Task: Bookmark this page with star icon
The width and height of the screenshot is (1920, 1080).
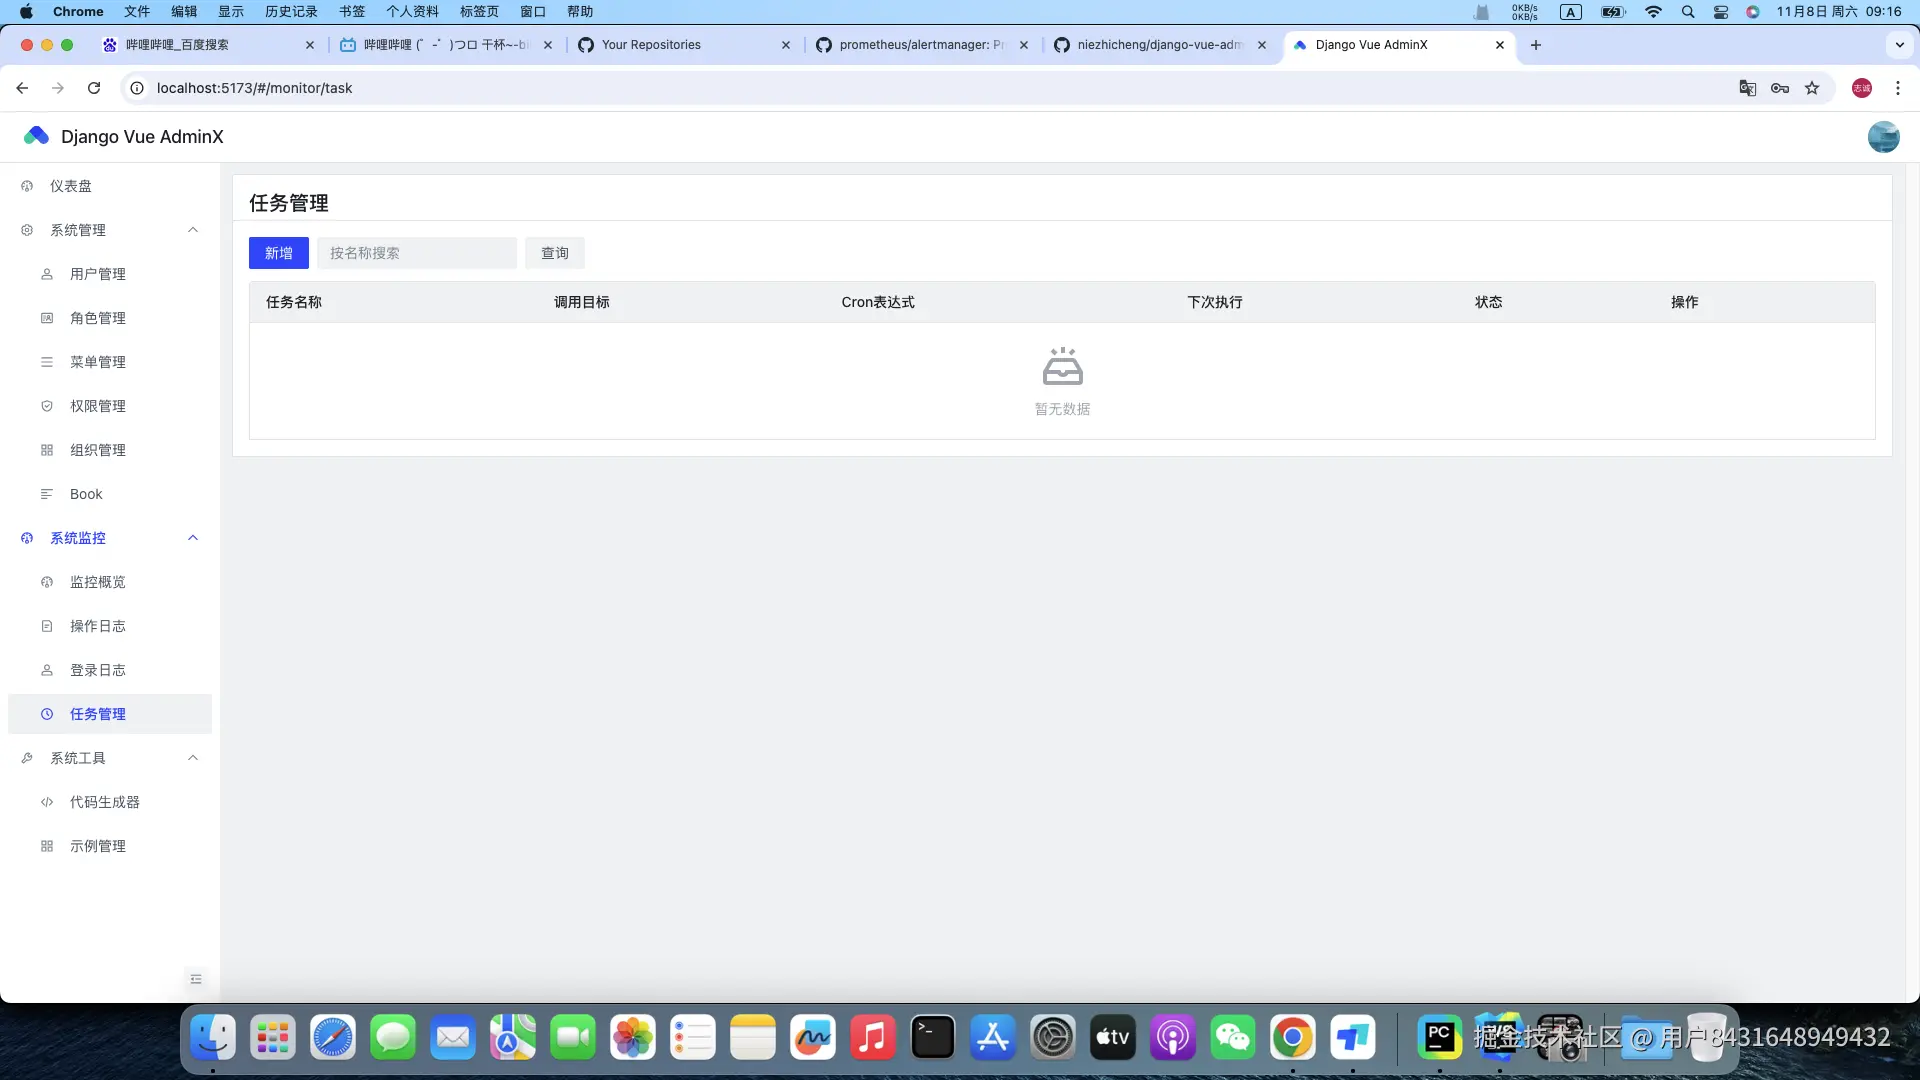Action: click(x=1812, y=88)
